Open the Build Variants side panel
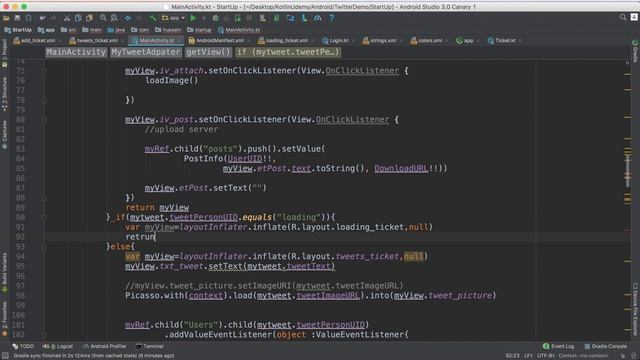 (x=4, y=272)
